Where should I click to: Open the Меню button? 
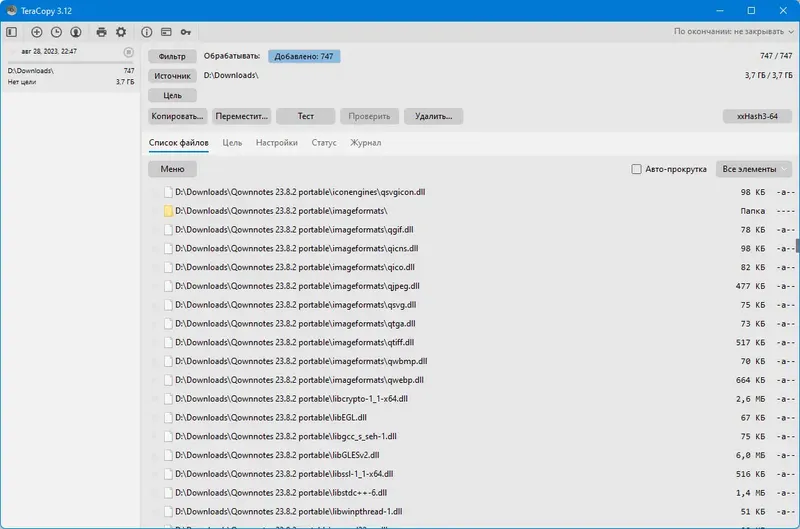click(x=172, y=169)
